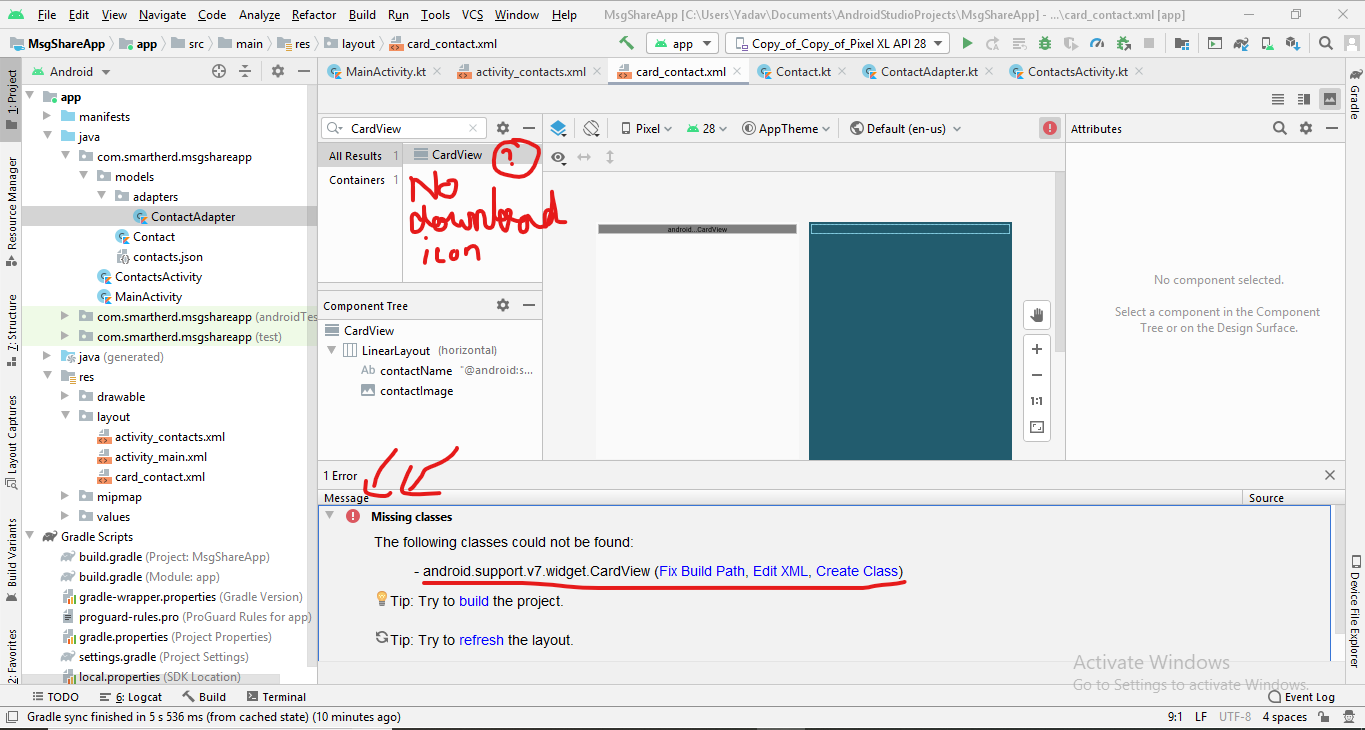Click the refresh layout tip link
This screenshot has height=730, width=1365.
(481, 640)
